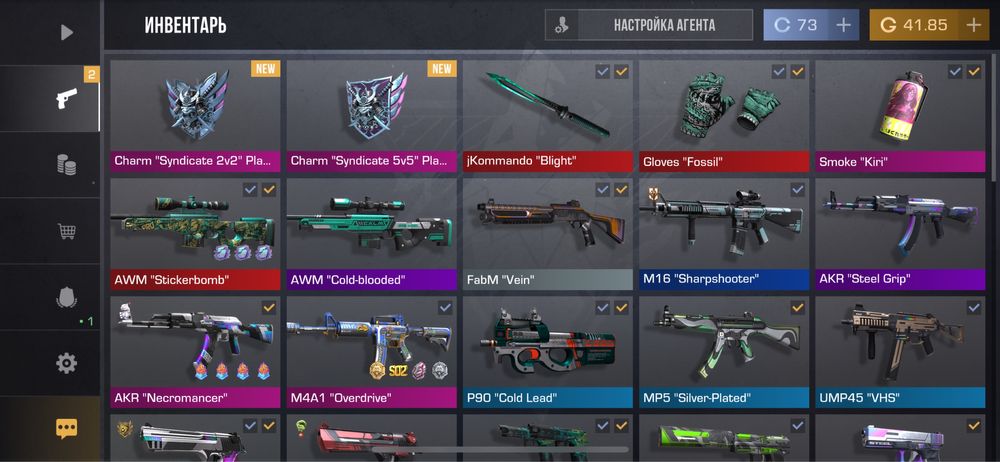This screenshot has width=1000, height=462.
Task: Toggle blue checkmark on jKommando "Blight"
Action: coord(603,71)
